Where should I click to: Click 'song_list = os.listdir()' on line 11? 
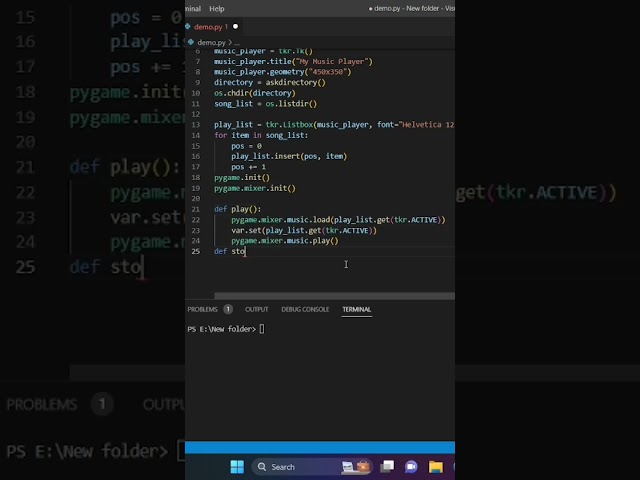265,104
